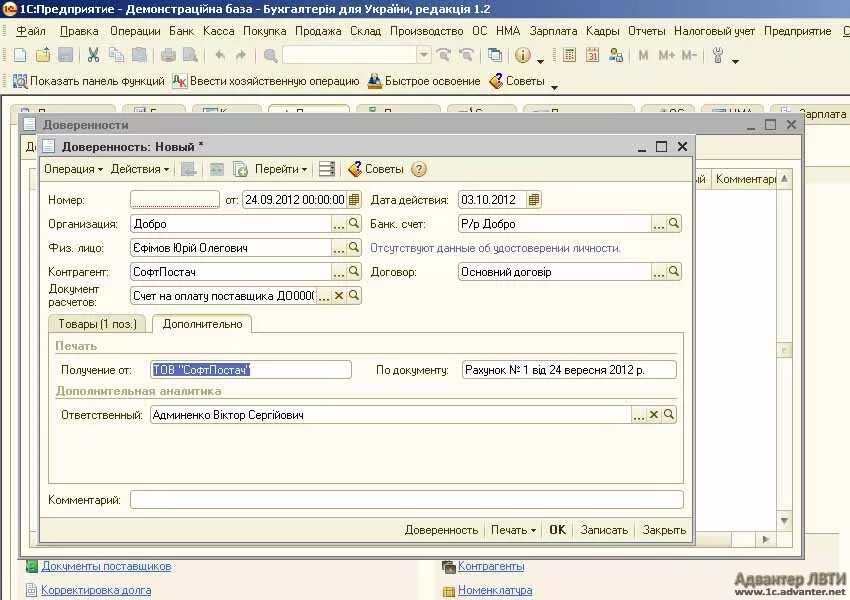Click the users icon in main toolbar
The height and width of the screenshot is (600, 850).
[616, 55]
